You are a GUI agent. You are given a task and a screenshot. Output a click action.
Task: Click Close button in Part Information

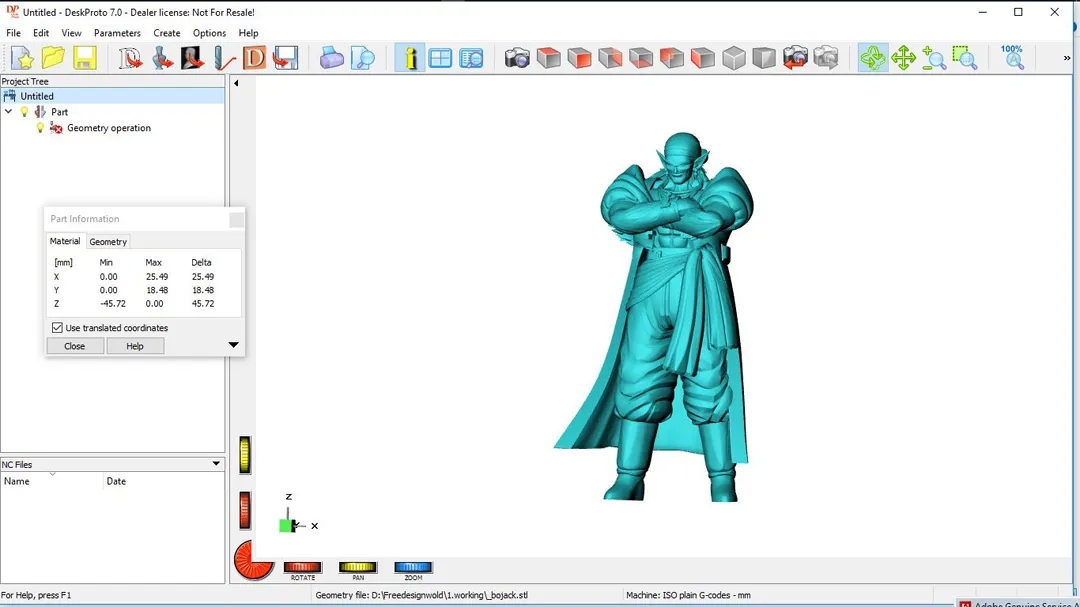(x=75, y=346)
